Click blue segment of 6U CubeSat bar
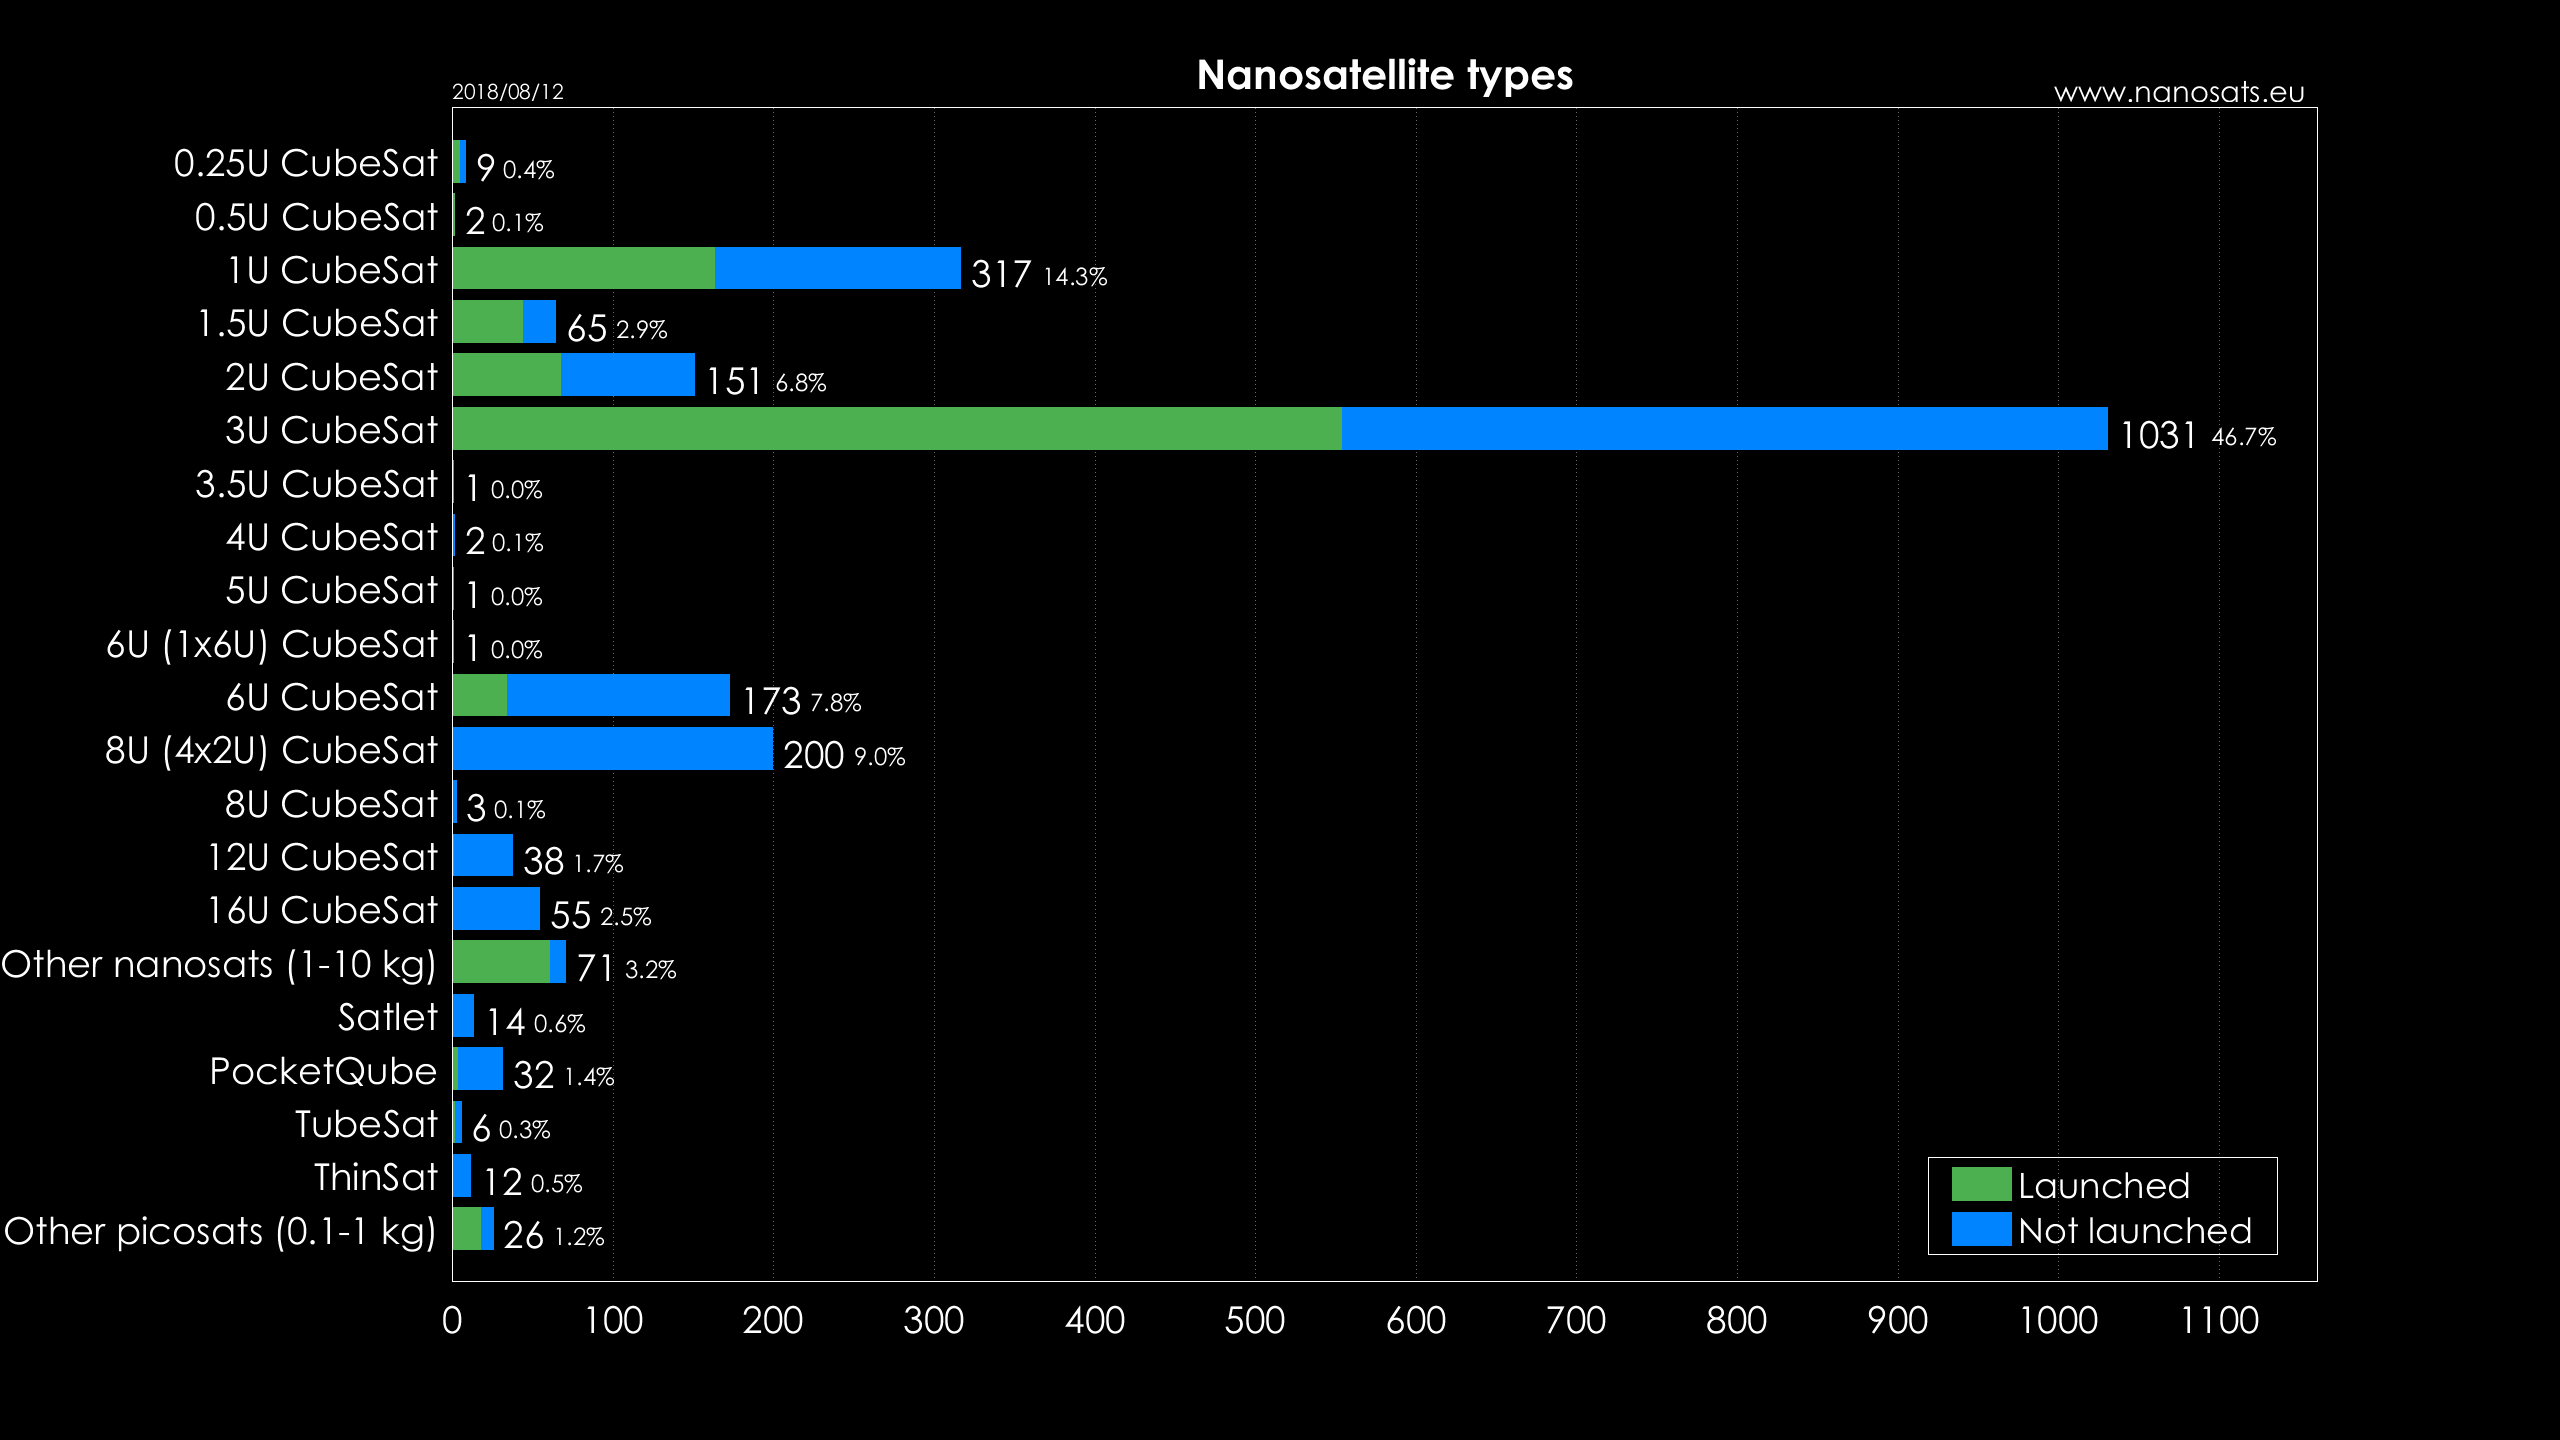2560x1440 pixels. click(x=618, y=695)
